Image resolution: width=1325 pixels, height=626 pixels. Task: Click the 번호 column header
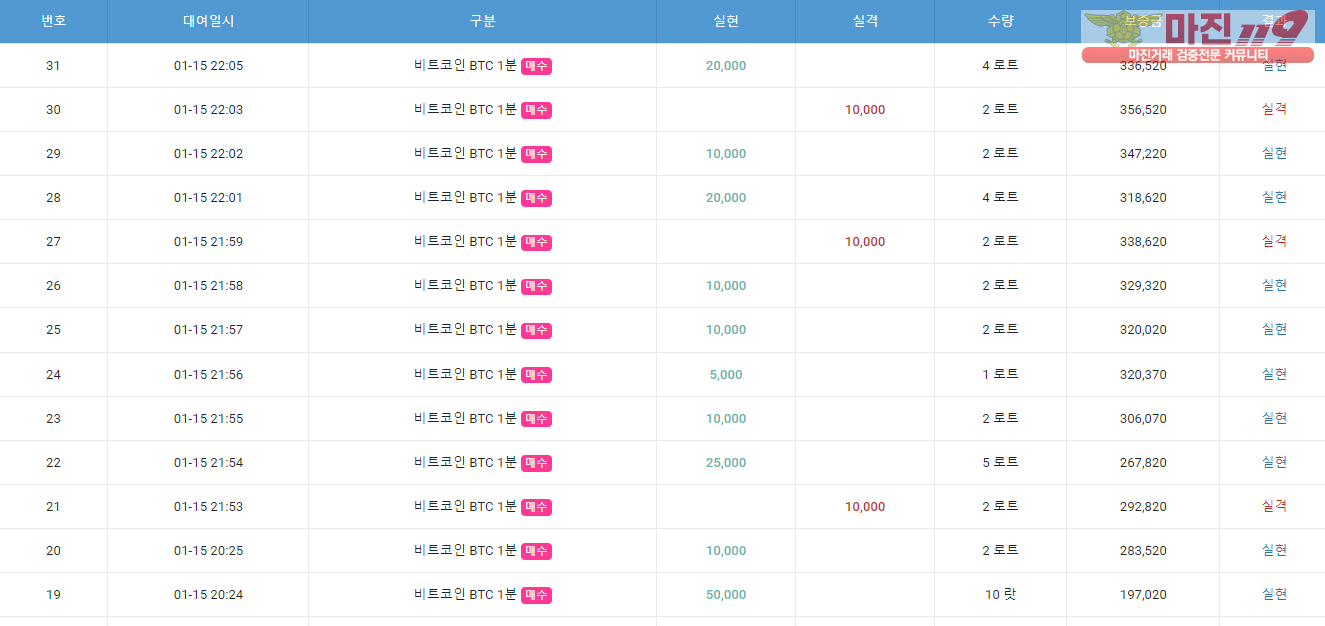pos(53,21)
